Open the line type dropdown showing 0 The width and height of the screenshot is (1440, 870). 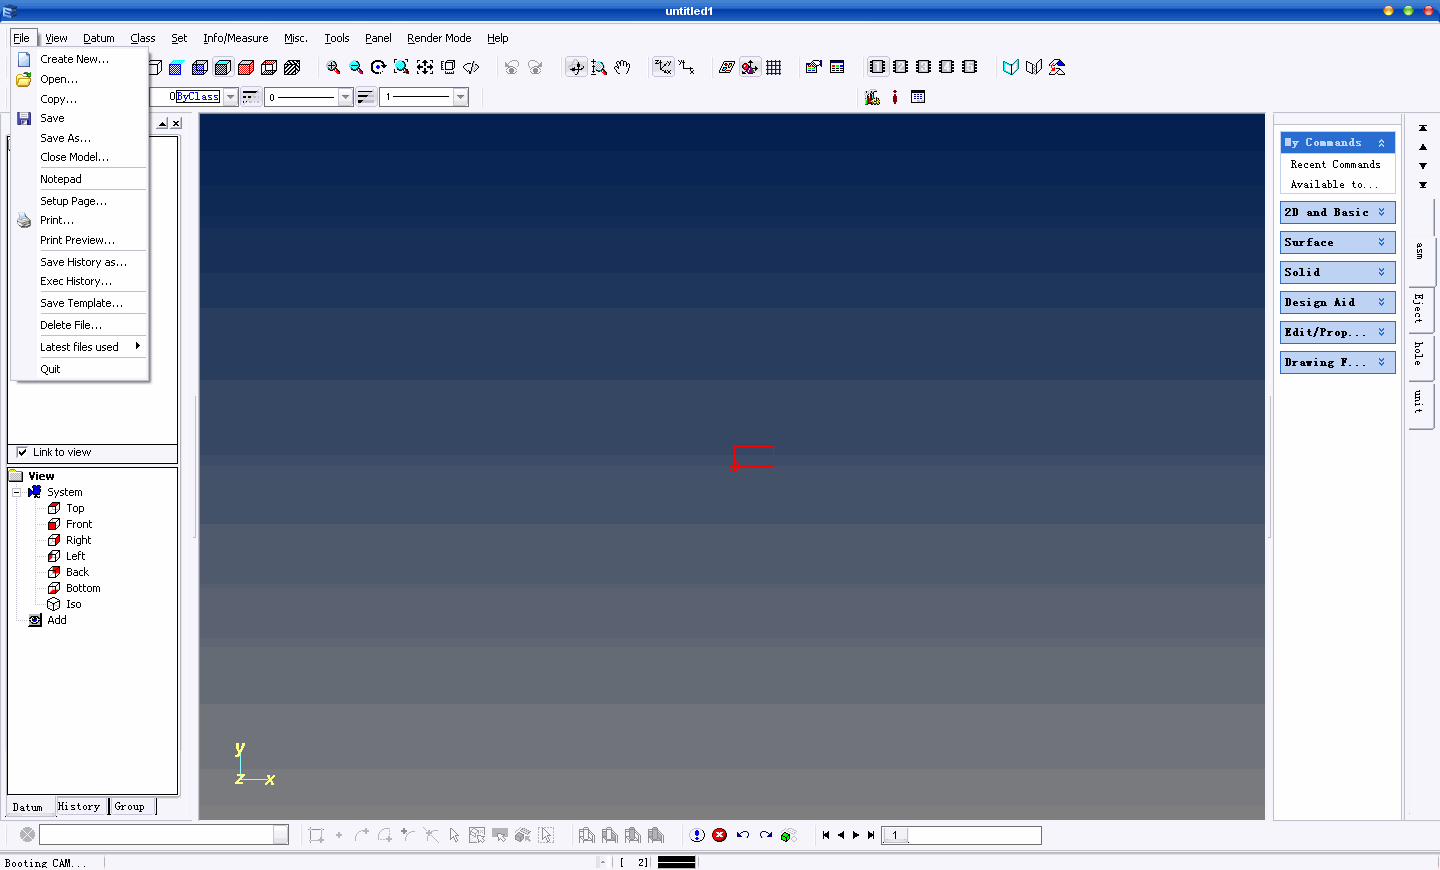coord(346,97)
